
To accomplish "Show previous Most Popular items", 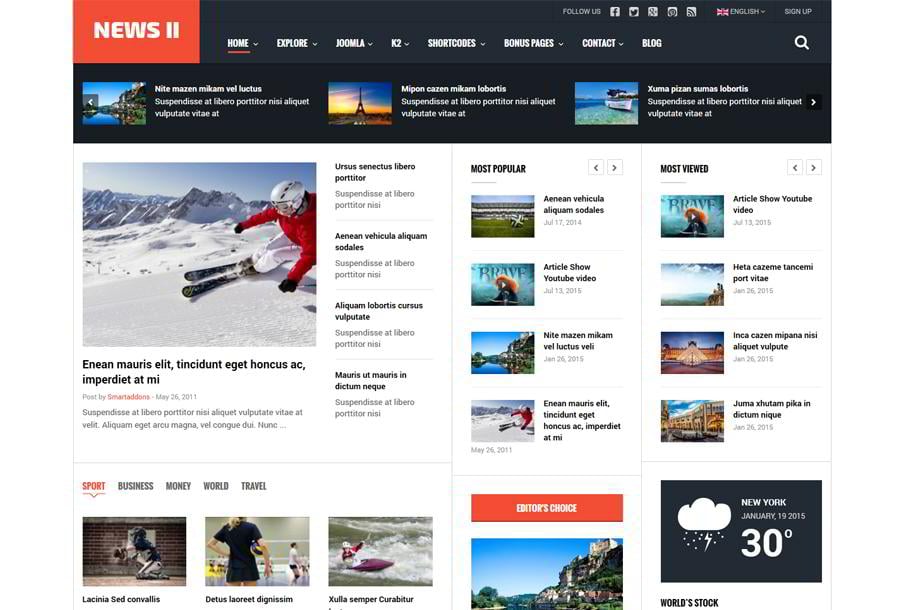I will [596, 168].
